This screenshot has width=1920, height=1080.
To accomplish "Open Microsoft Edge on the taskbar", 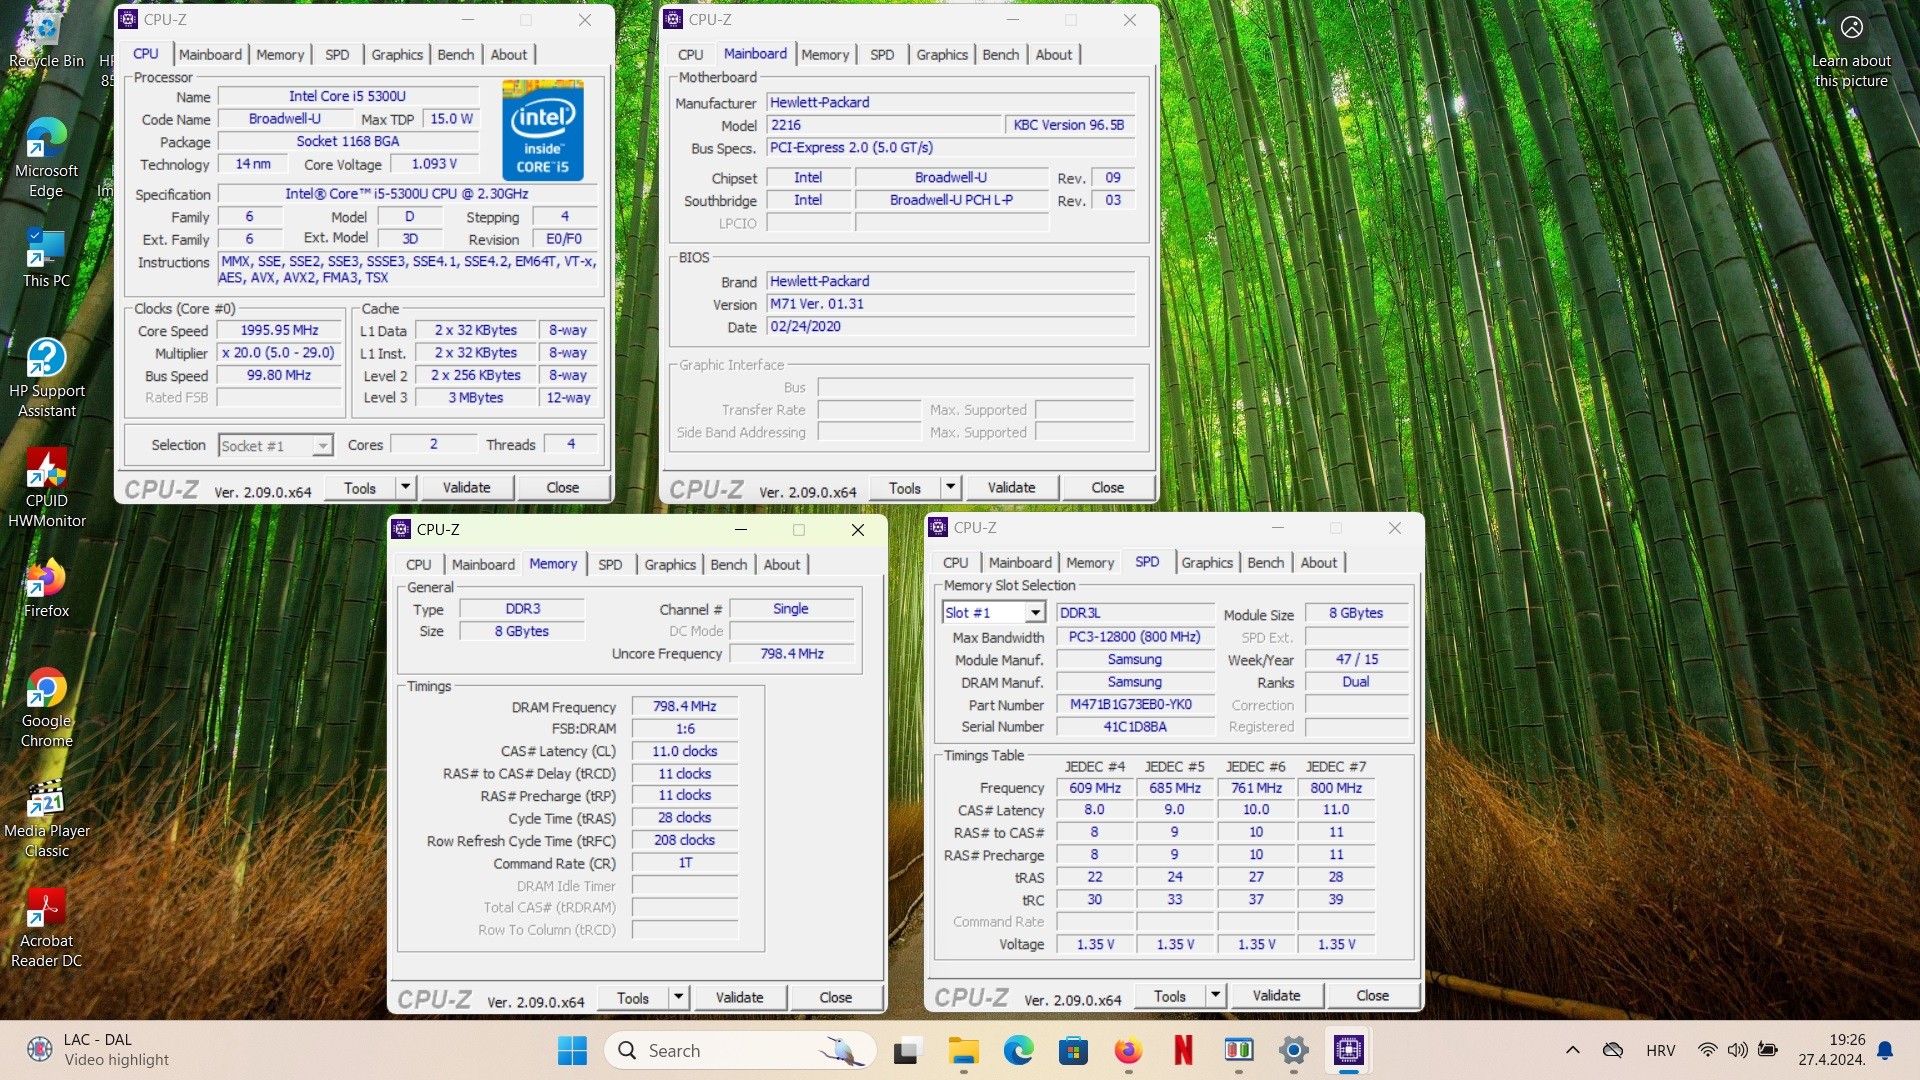I will 1018,1050.
